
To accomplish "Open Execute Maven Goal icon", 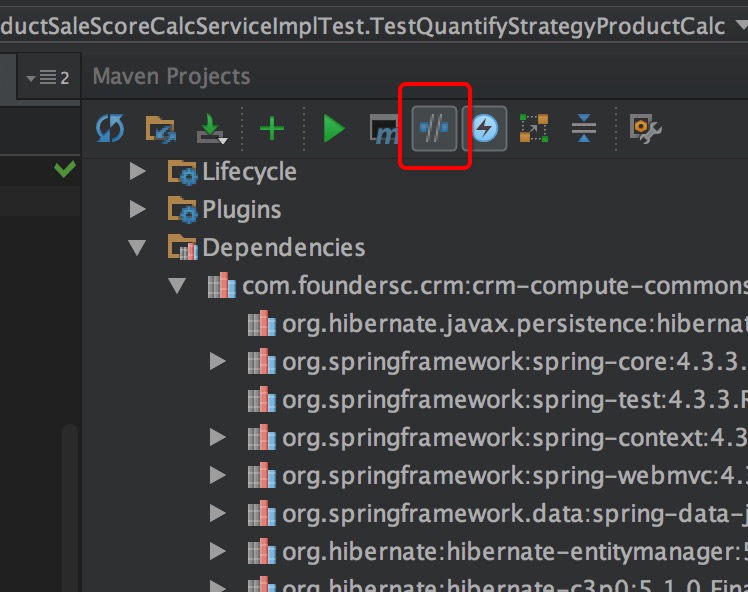I will coord(384,129).
